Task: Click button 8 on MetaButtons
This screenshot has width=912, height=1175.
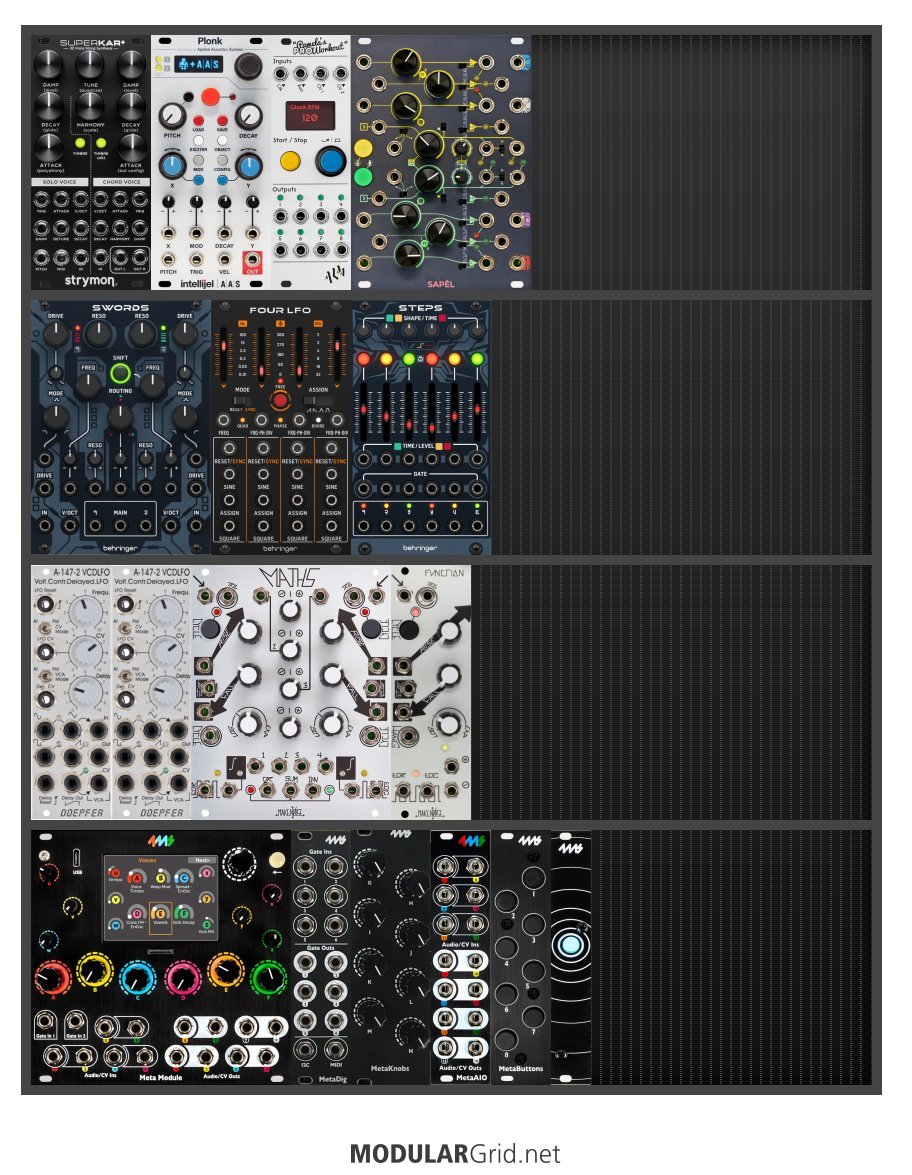Action: (x=507, y=1039)
